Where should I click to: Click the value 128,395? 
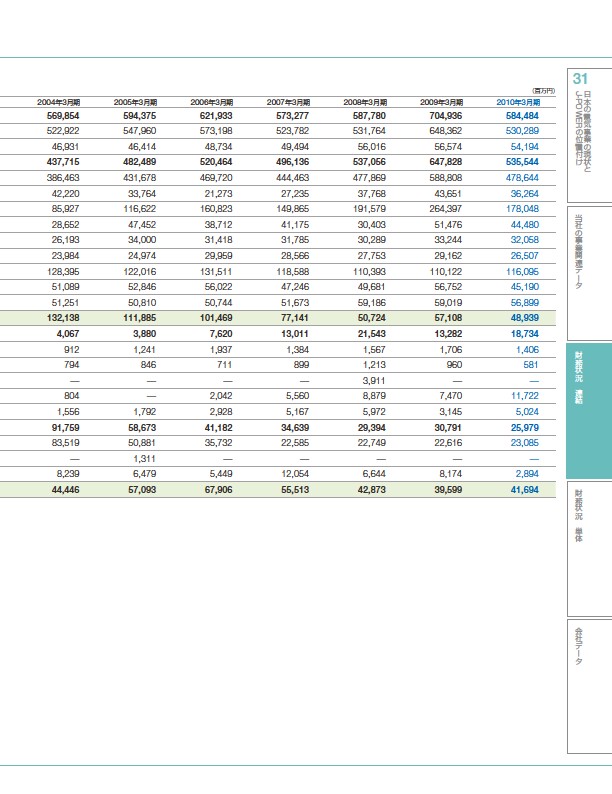point(63,271)
